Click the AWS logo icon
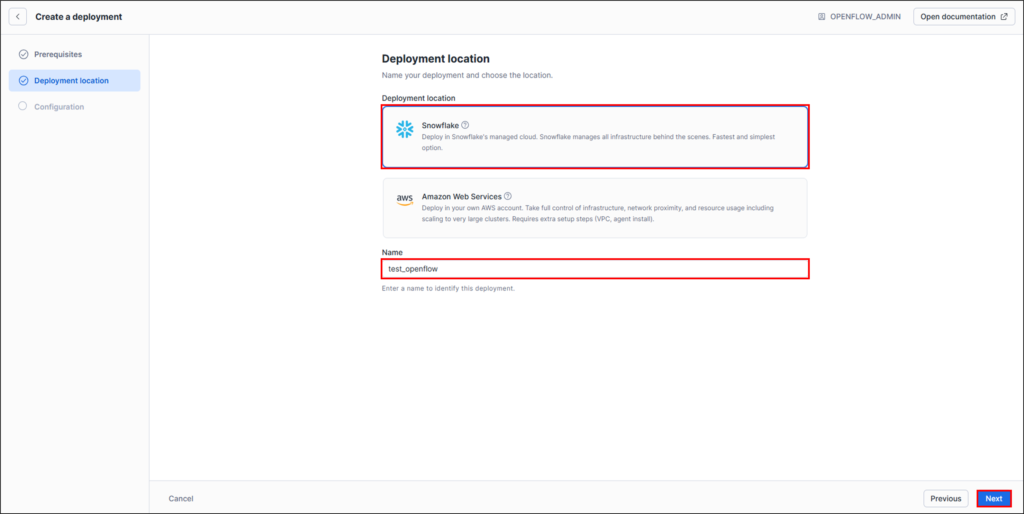This screenshot has width=1024, height=514. [405, 201]
